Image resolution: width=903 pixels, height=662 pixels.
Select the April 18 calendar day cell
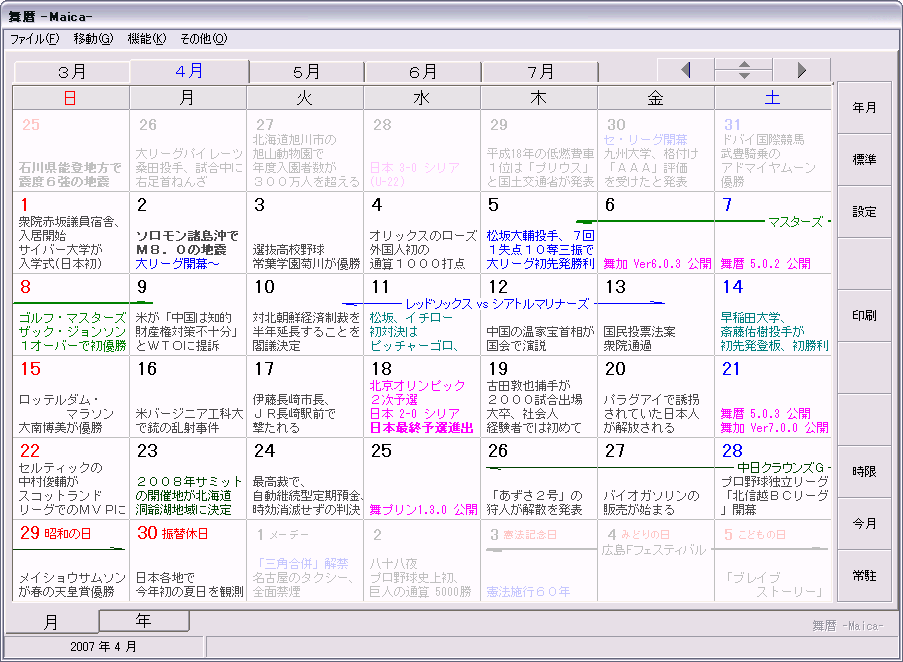coord(421,397)
